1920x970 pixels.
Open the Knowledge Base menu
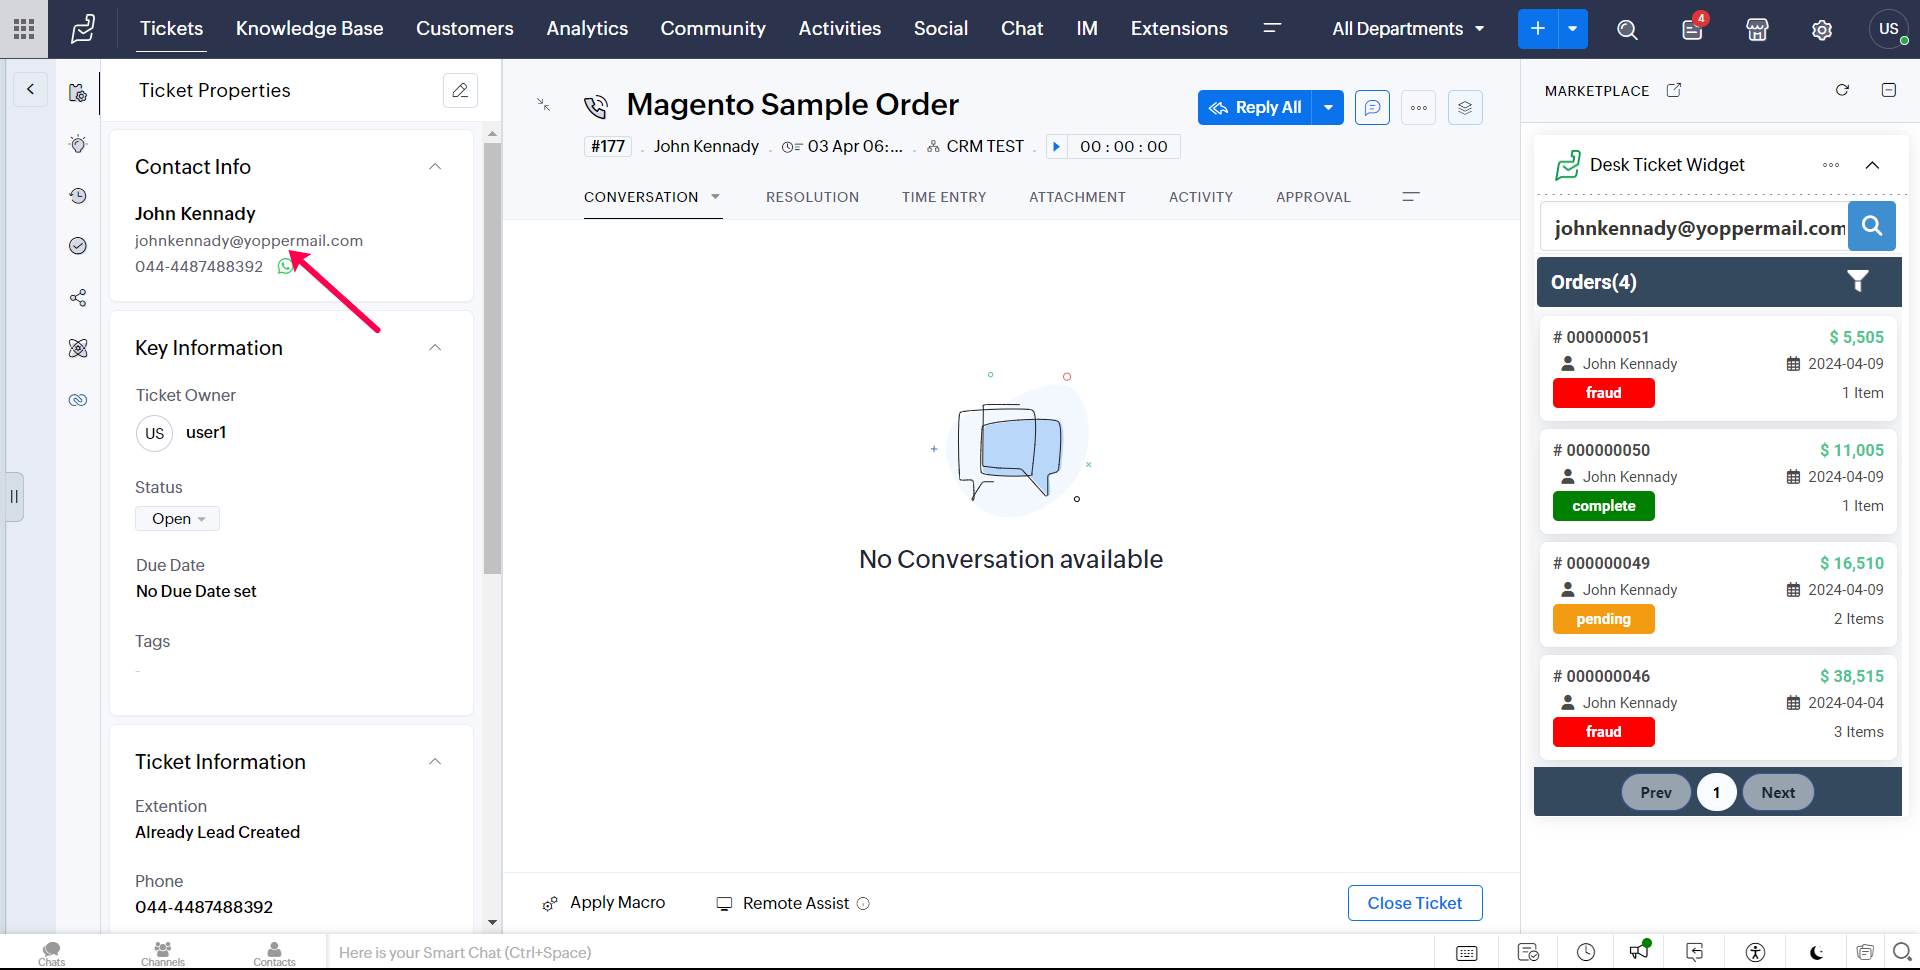click(x=309, y=29)
